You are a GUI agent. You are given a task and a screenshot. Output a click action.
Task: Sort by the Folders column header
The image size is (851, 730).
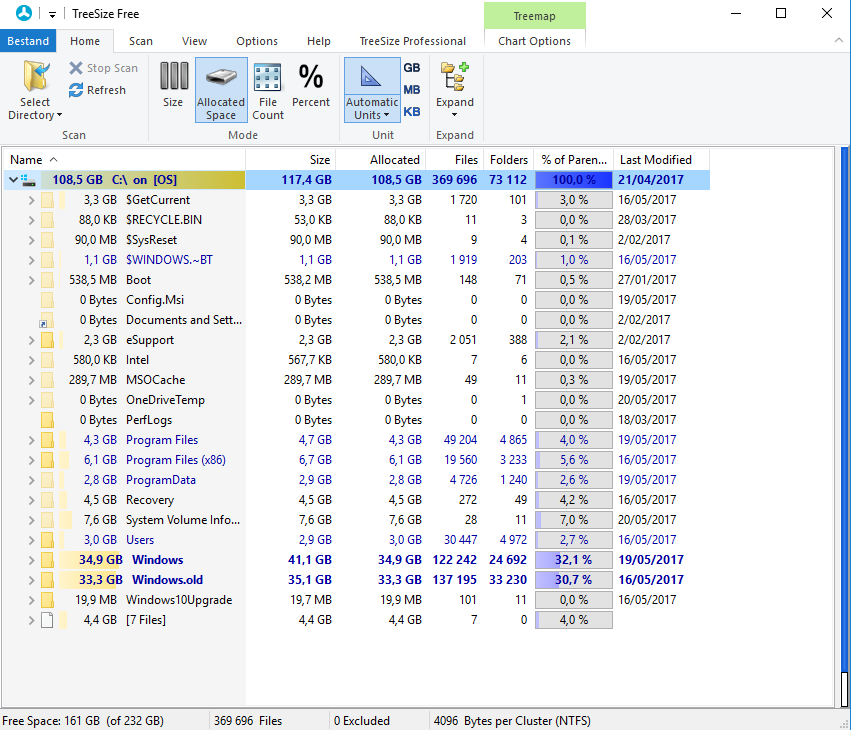click(509, 160)
